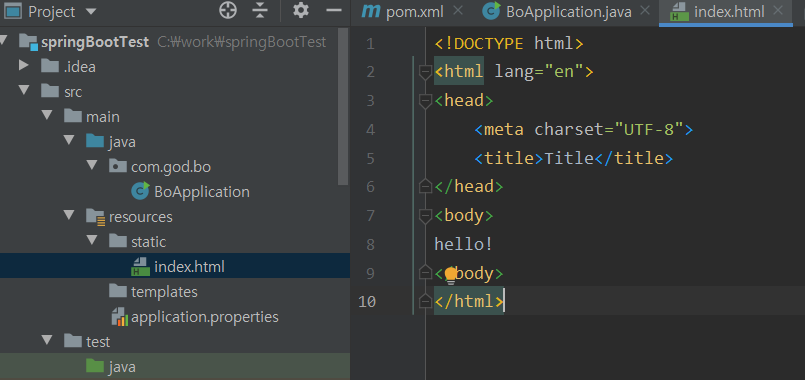Click the resources folder icon

pyautogui.click(x=95, y=217)
